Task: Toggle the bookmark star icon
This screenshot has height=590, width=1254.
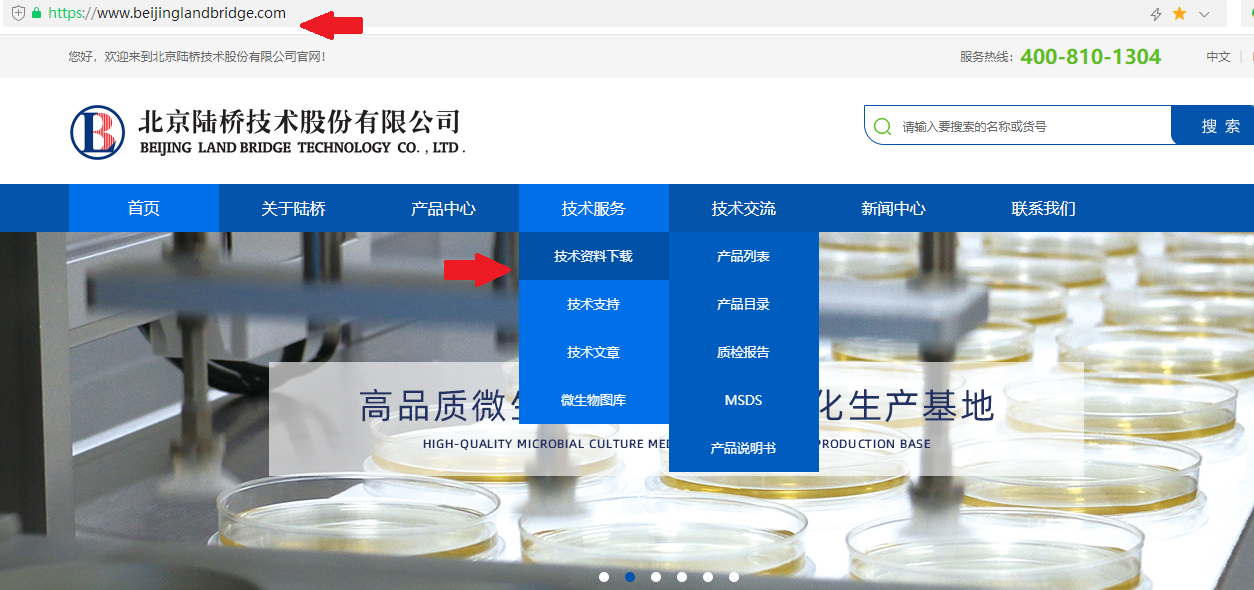Action: point(1178,15)
